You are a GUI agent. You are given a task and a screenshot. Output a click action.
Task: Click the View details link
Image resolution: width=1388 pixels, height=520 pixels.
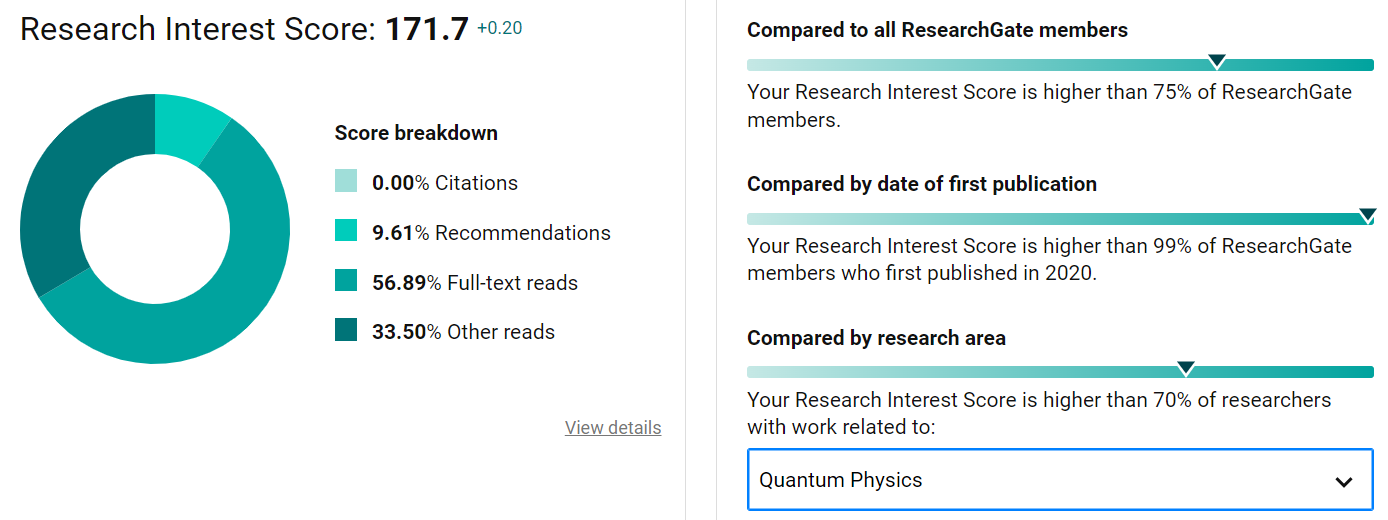tap(613, 428)
